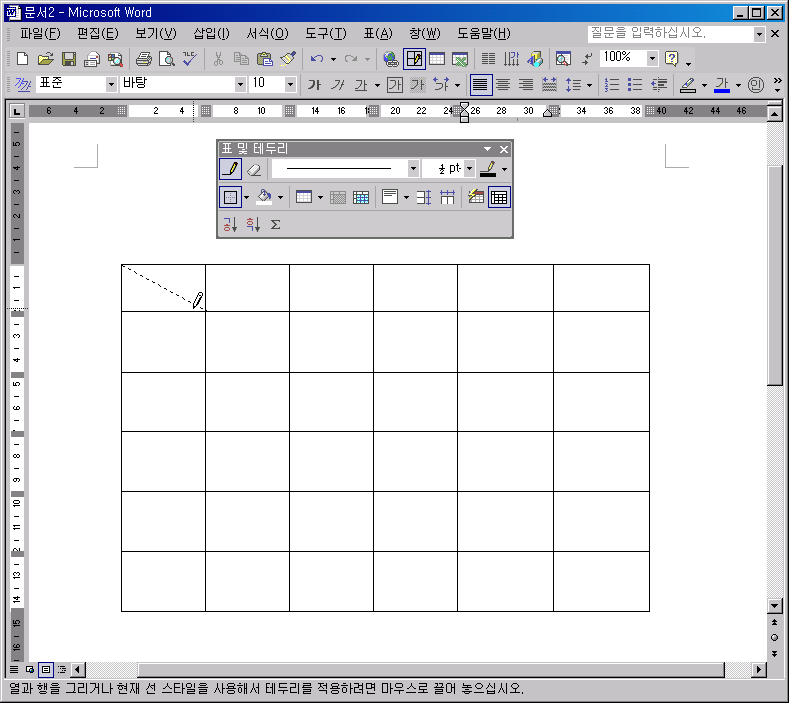Select the Draw Table pencil tool

(230, 169)
